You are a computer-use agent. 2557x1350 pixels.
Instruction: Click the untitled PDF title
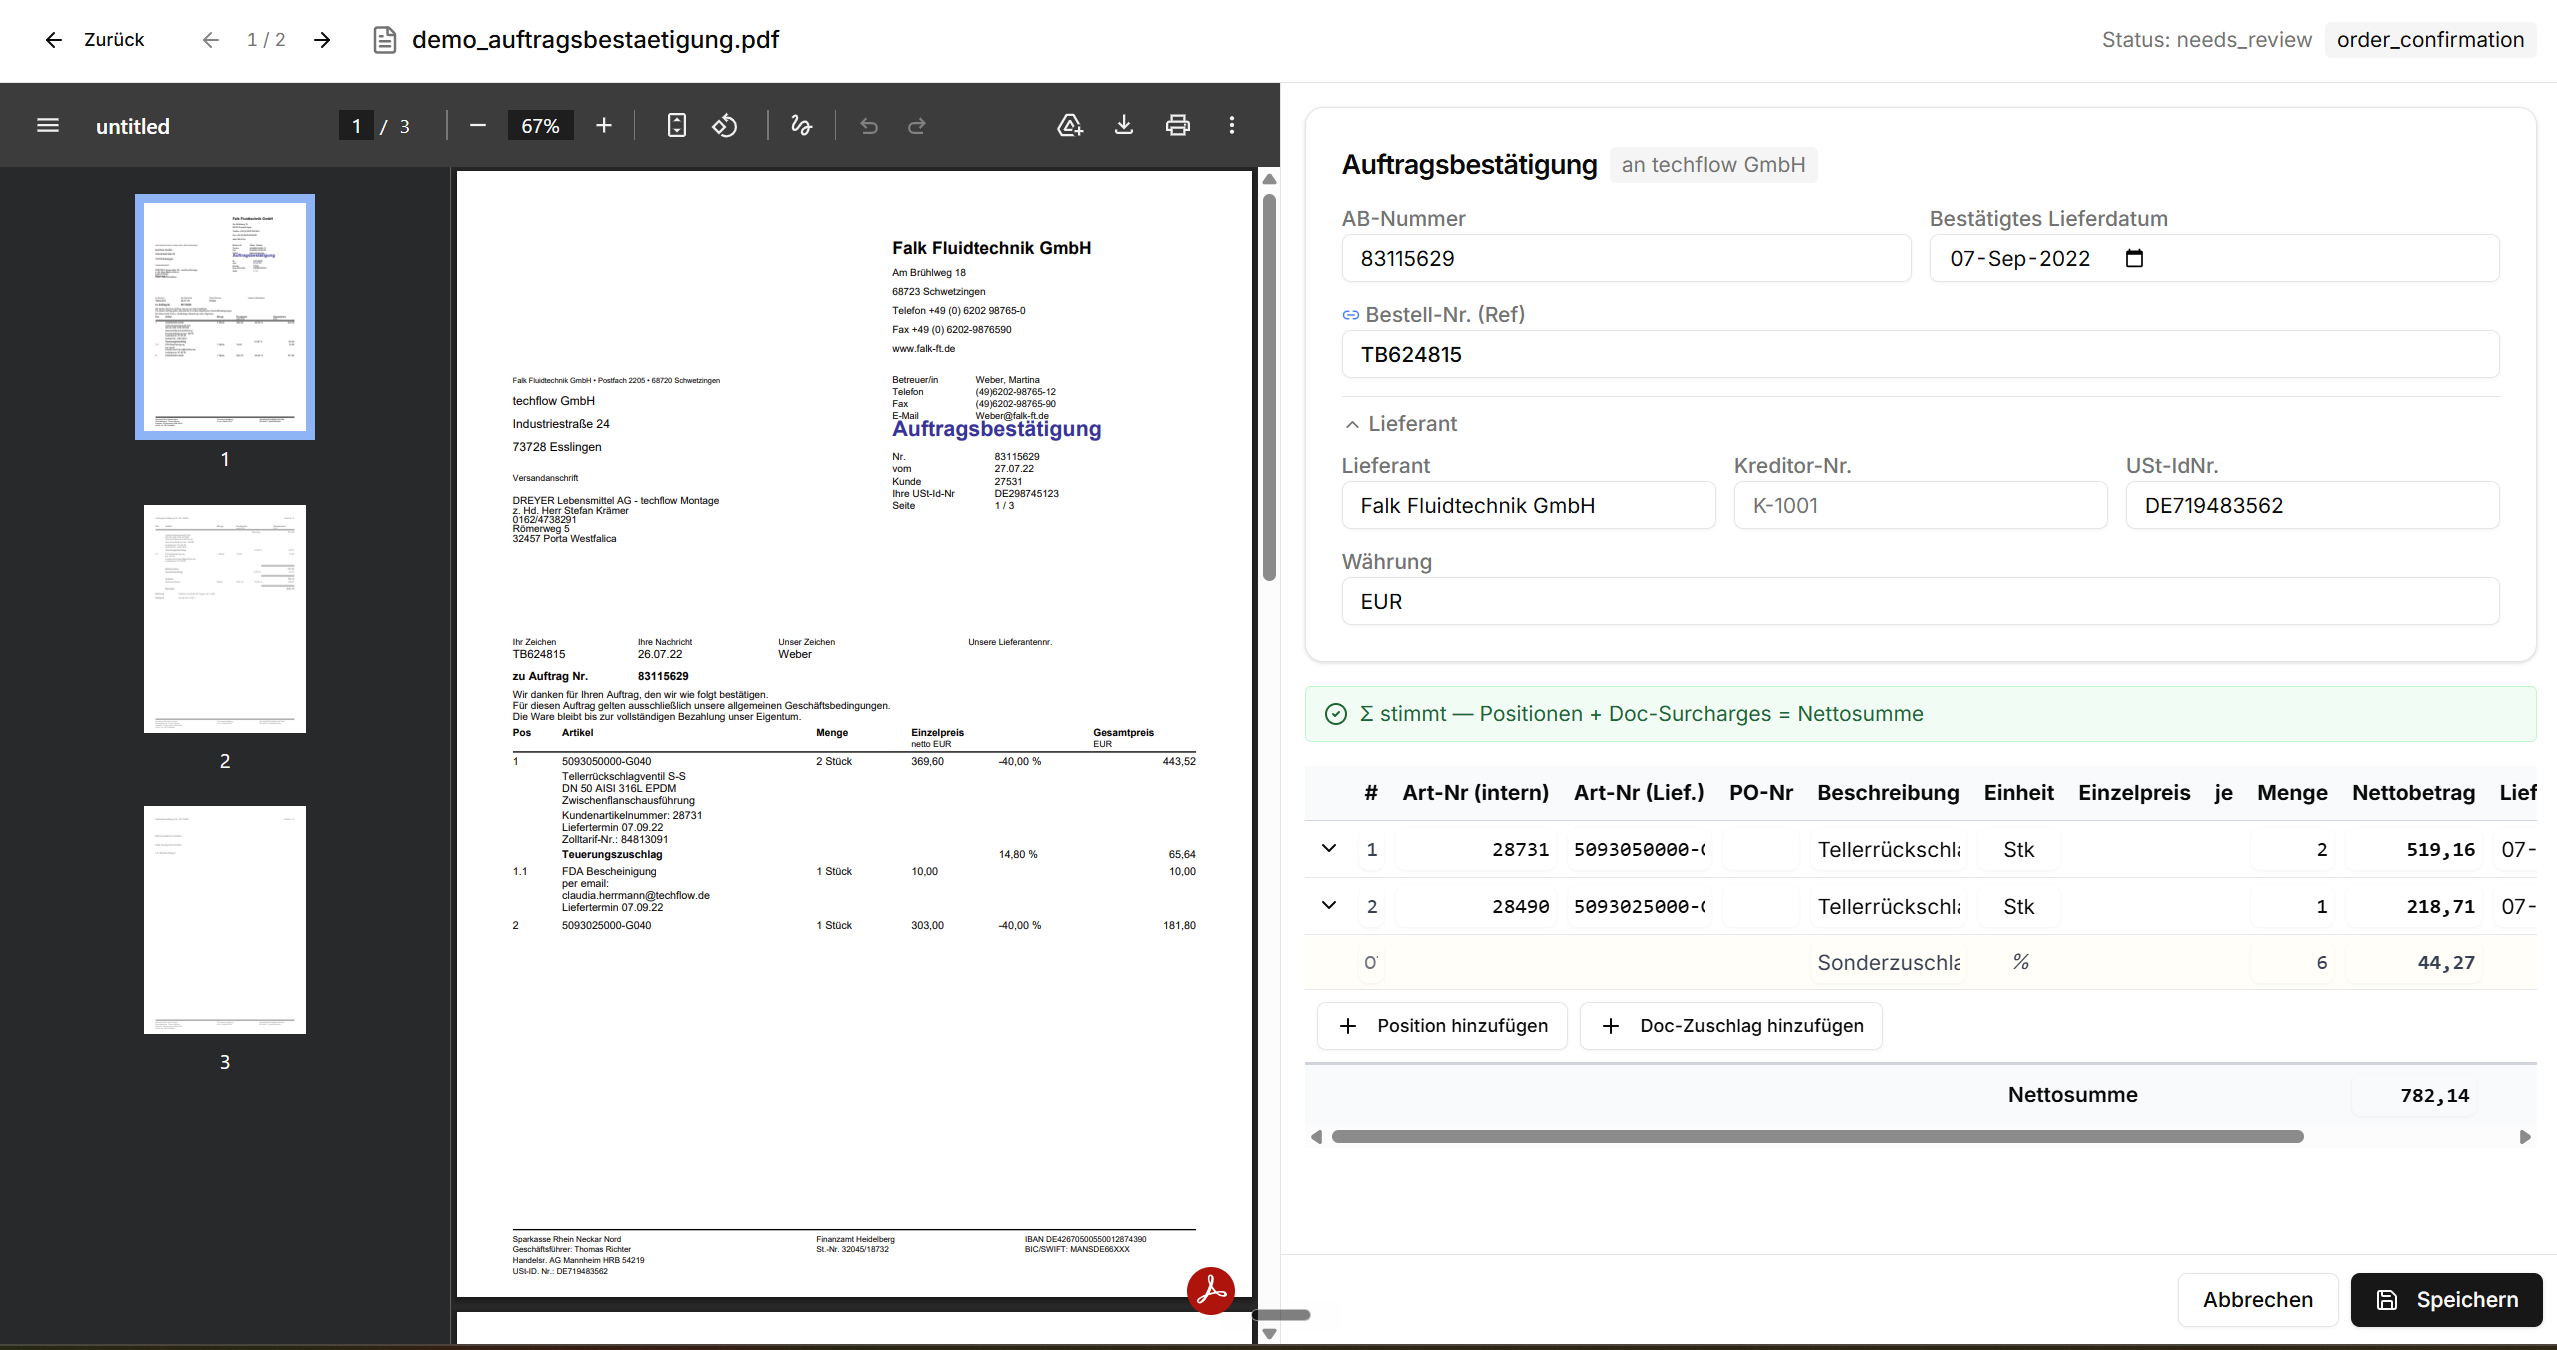(x=133, y=126)
